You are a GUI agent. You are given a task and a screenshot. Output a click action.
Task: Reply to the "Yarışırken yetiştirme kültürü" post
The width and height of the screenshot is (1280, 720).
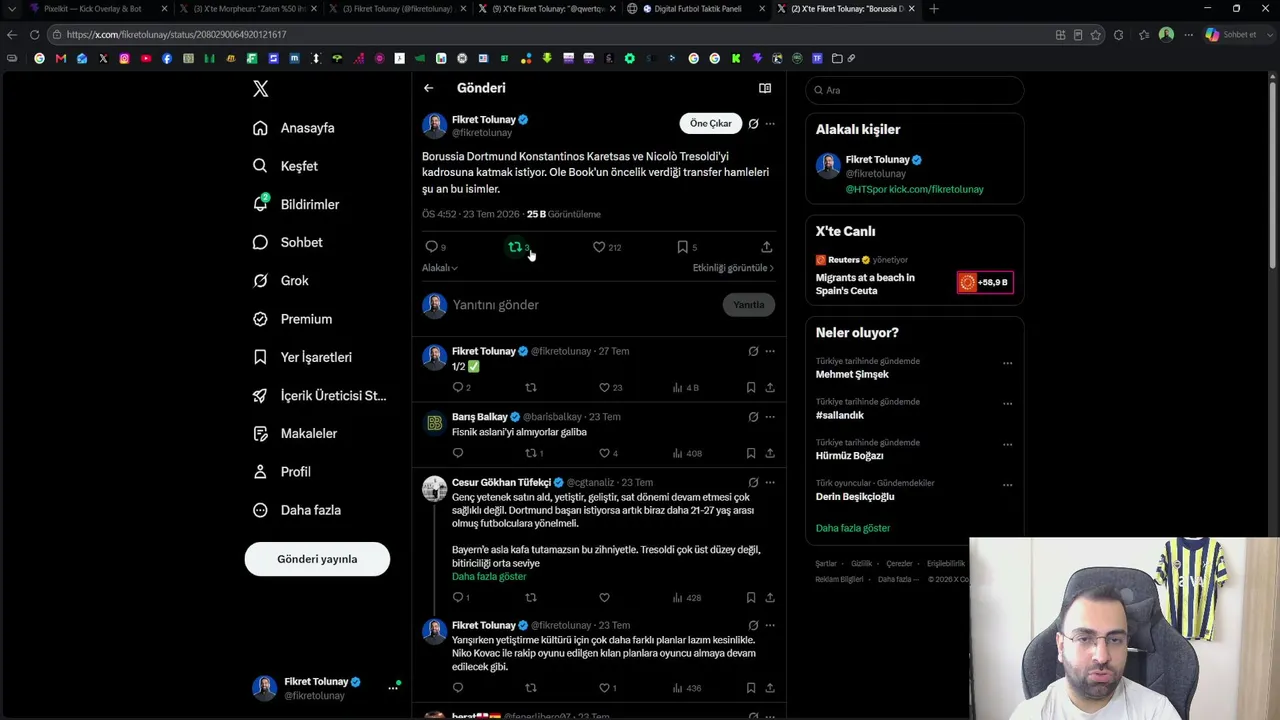point(458,688)
